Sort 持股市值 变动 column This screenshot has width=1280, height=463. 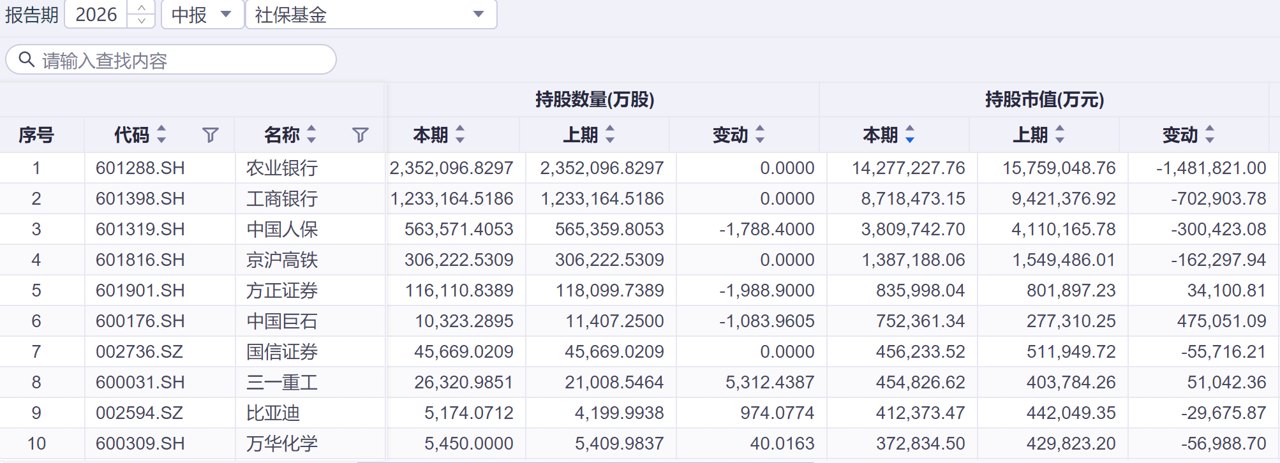1210,135
